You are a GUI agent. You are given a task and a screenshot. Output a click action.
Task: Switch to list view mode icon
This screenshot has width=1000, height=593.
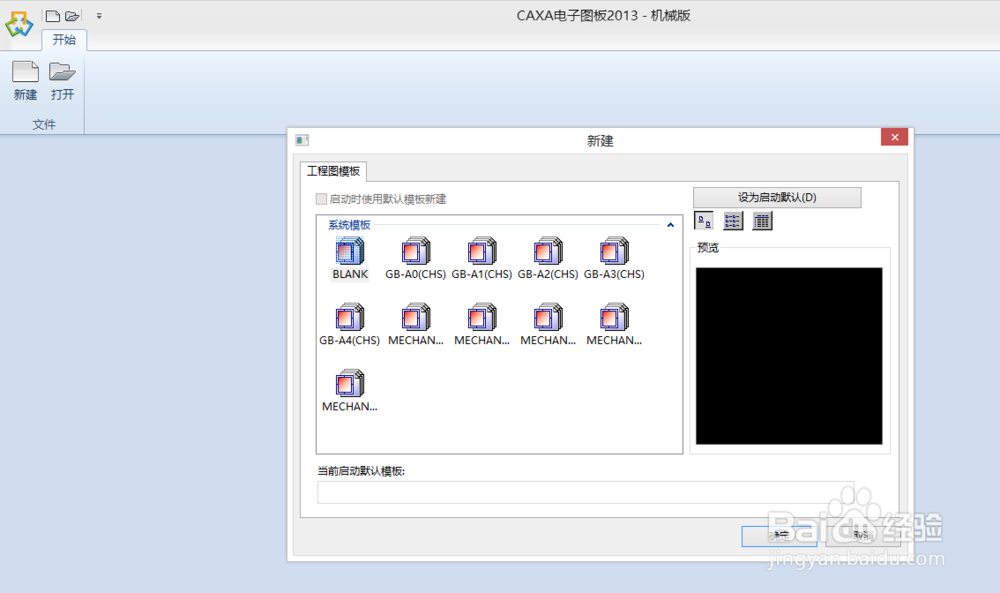click(x=733, y=221)
